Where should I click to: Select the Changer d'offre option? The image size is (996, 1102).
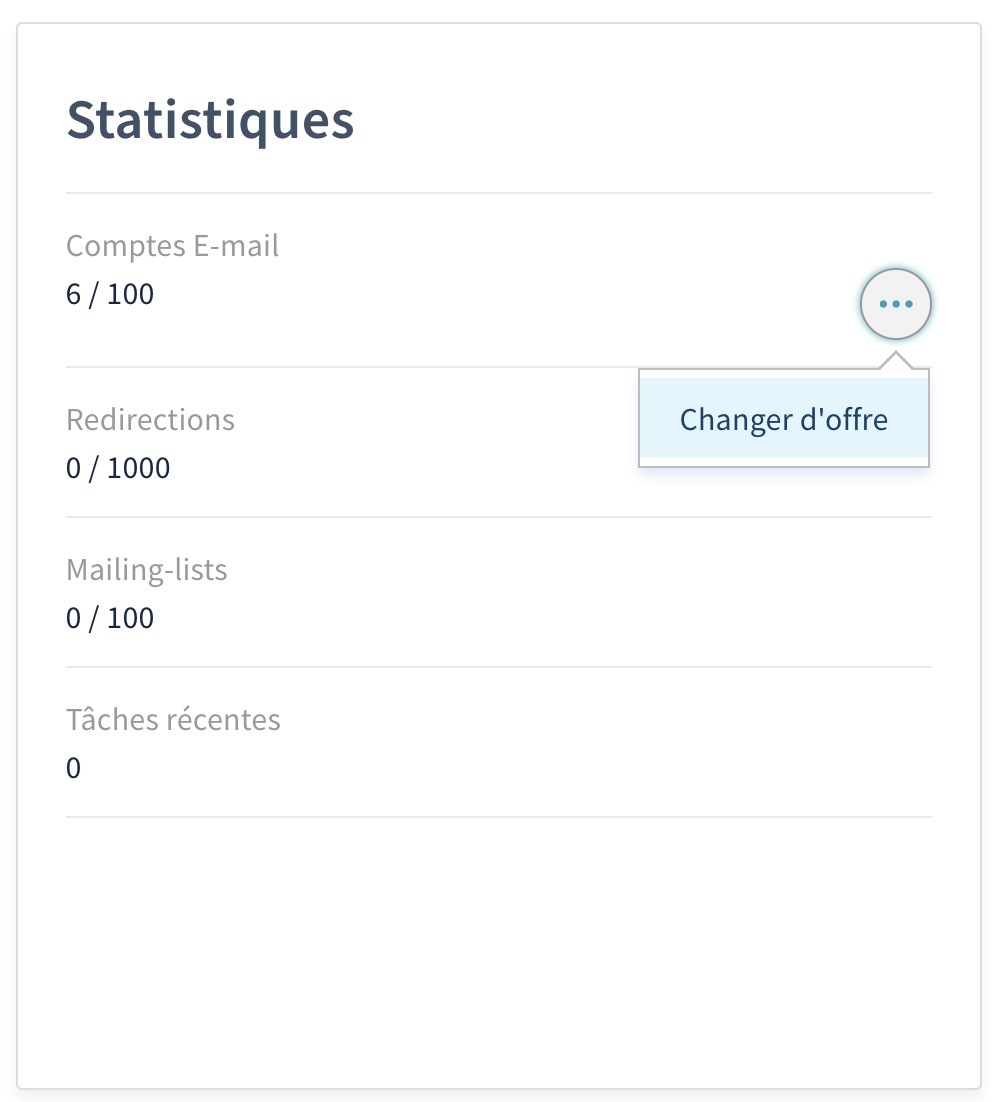[x=784, y=419]
